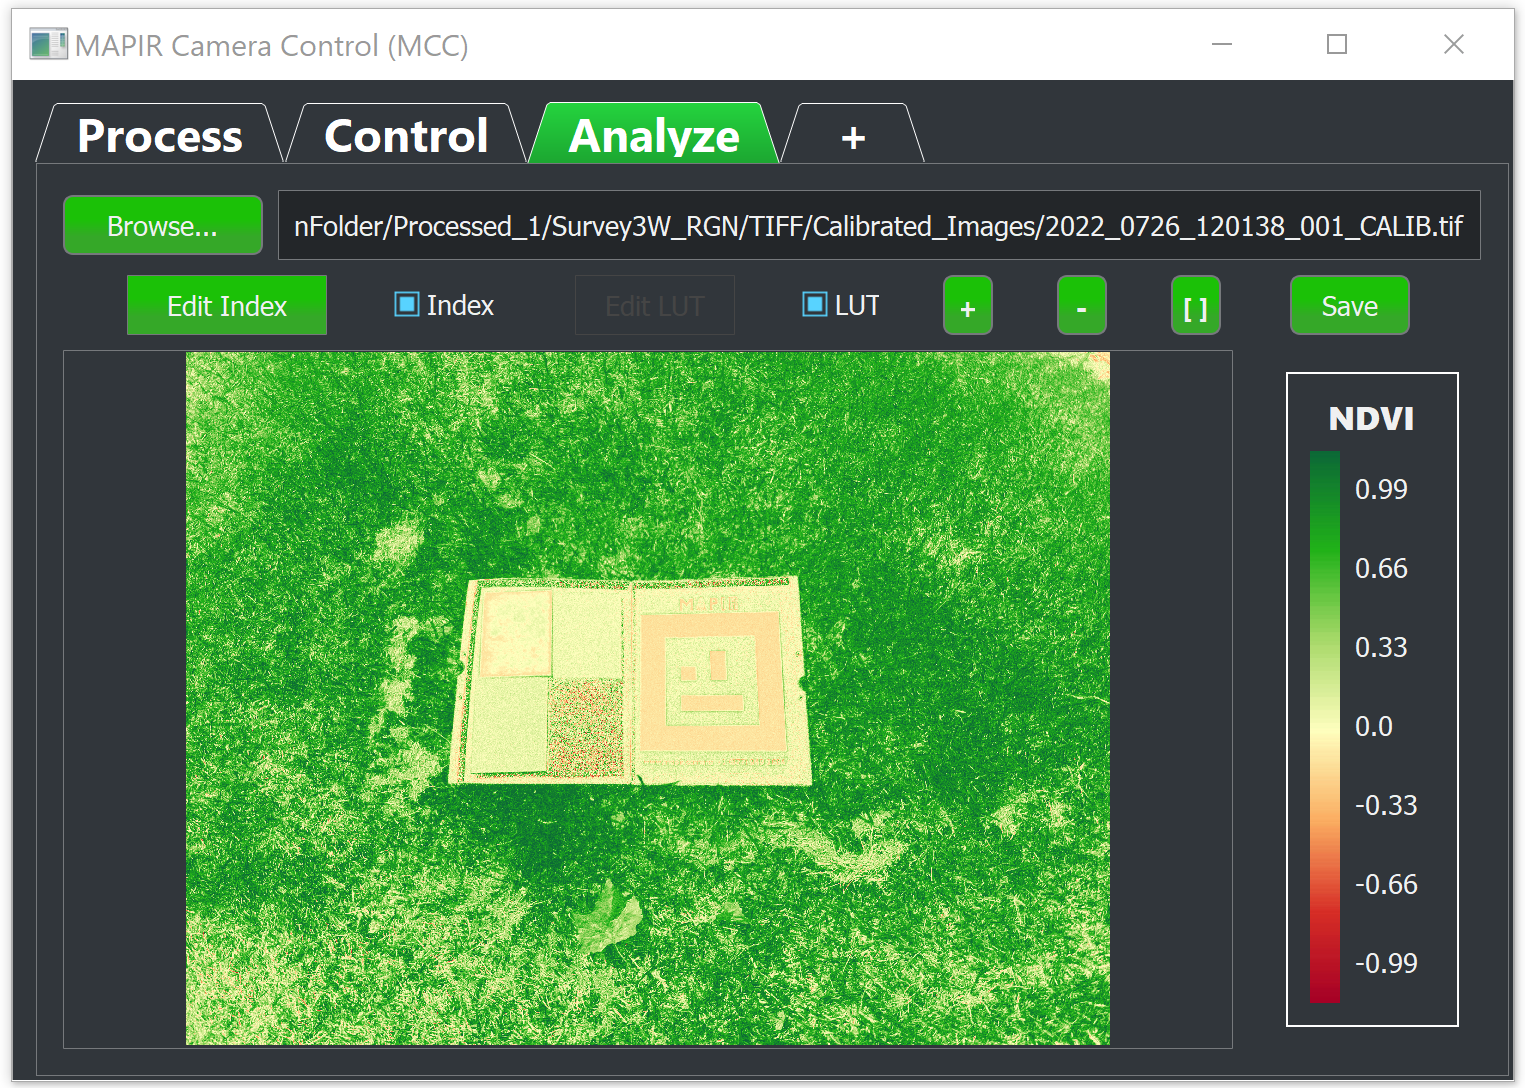
Task: Maximize the MCC window
Action: point(1336,45)
